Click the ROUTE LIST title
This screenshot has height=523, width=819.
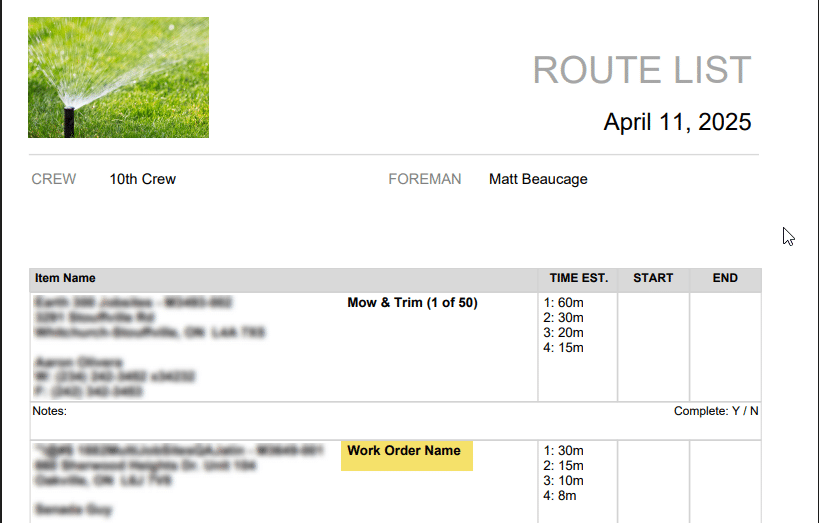tap(642, 70)
